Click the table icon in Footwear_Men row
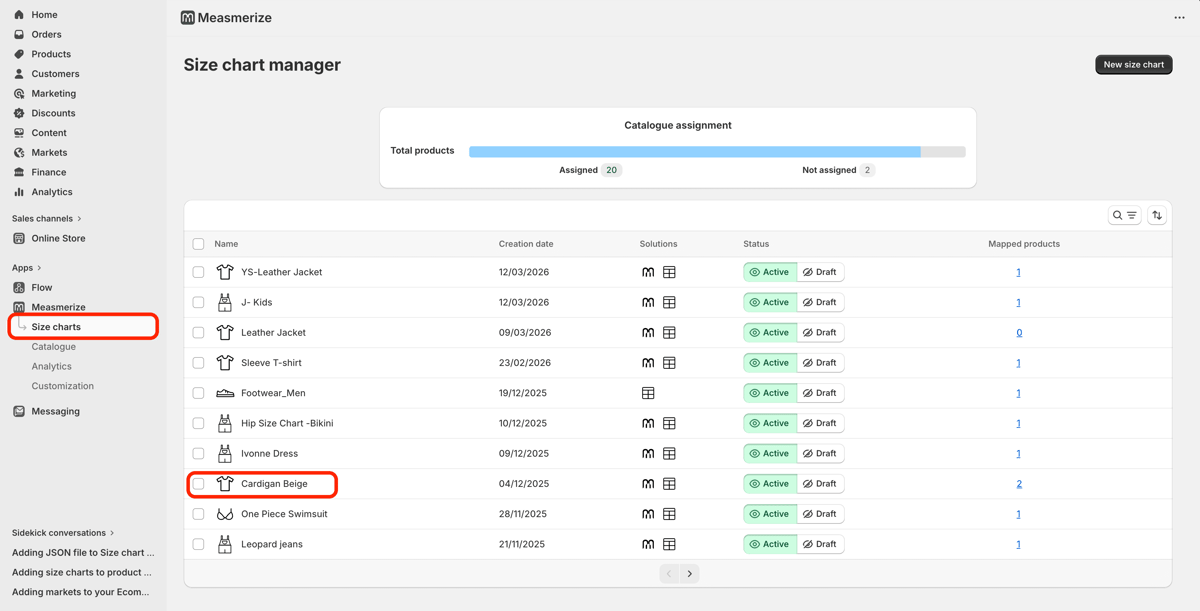The height and width of the screenshot is (611, 1200). coord(648,393)
